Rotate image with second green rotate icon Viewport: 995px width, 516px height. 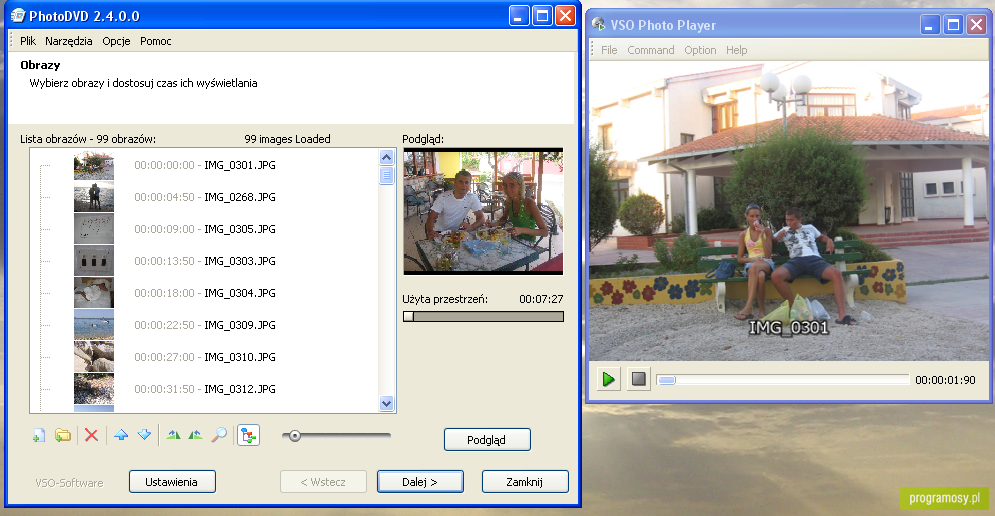coord(195,435)
